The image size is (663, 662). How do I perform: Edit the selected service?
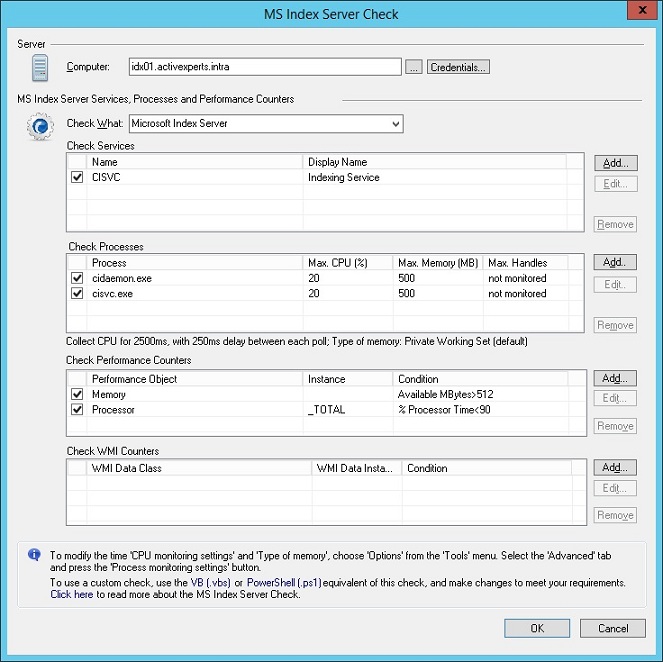[615, 184]
